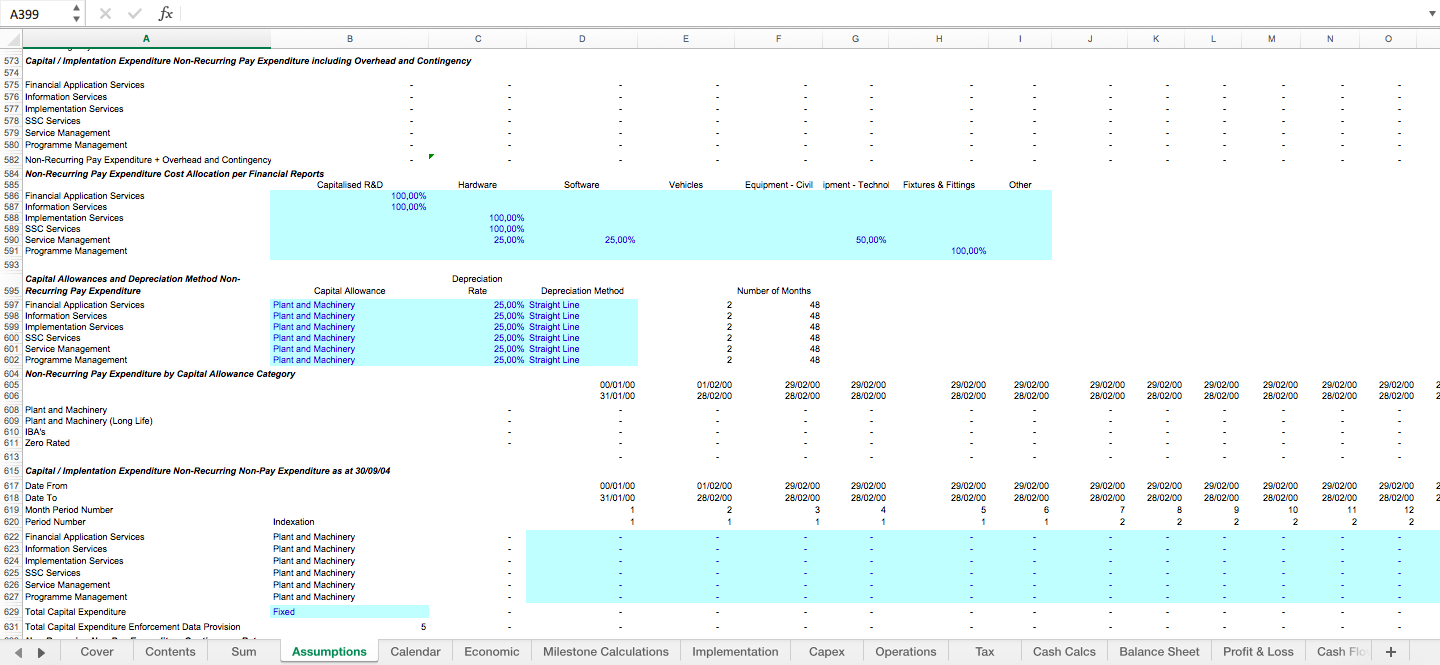Image resolution: width=1440 pixels, height=665 pixels.
Task: Click the cancel entry X icon
Action: [x=106, y=13]
